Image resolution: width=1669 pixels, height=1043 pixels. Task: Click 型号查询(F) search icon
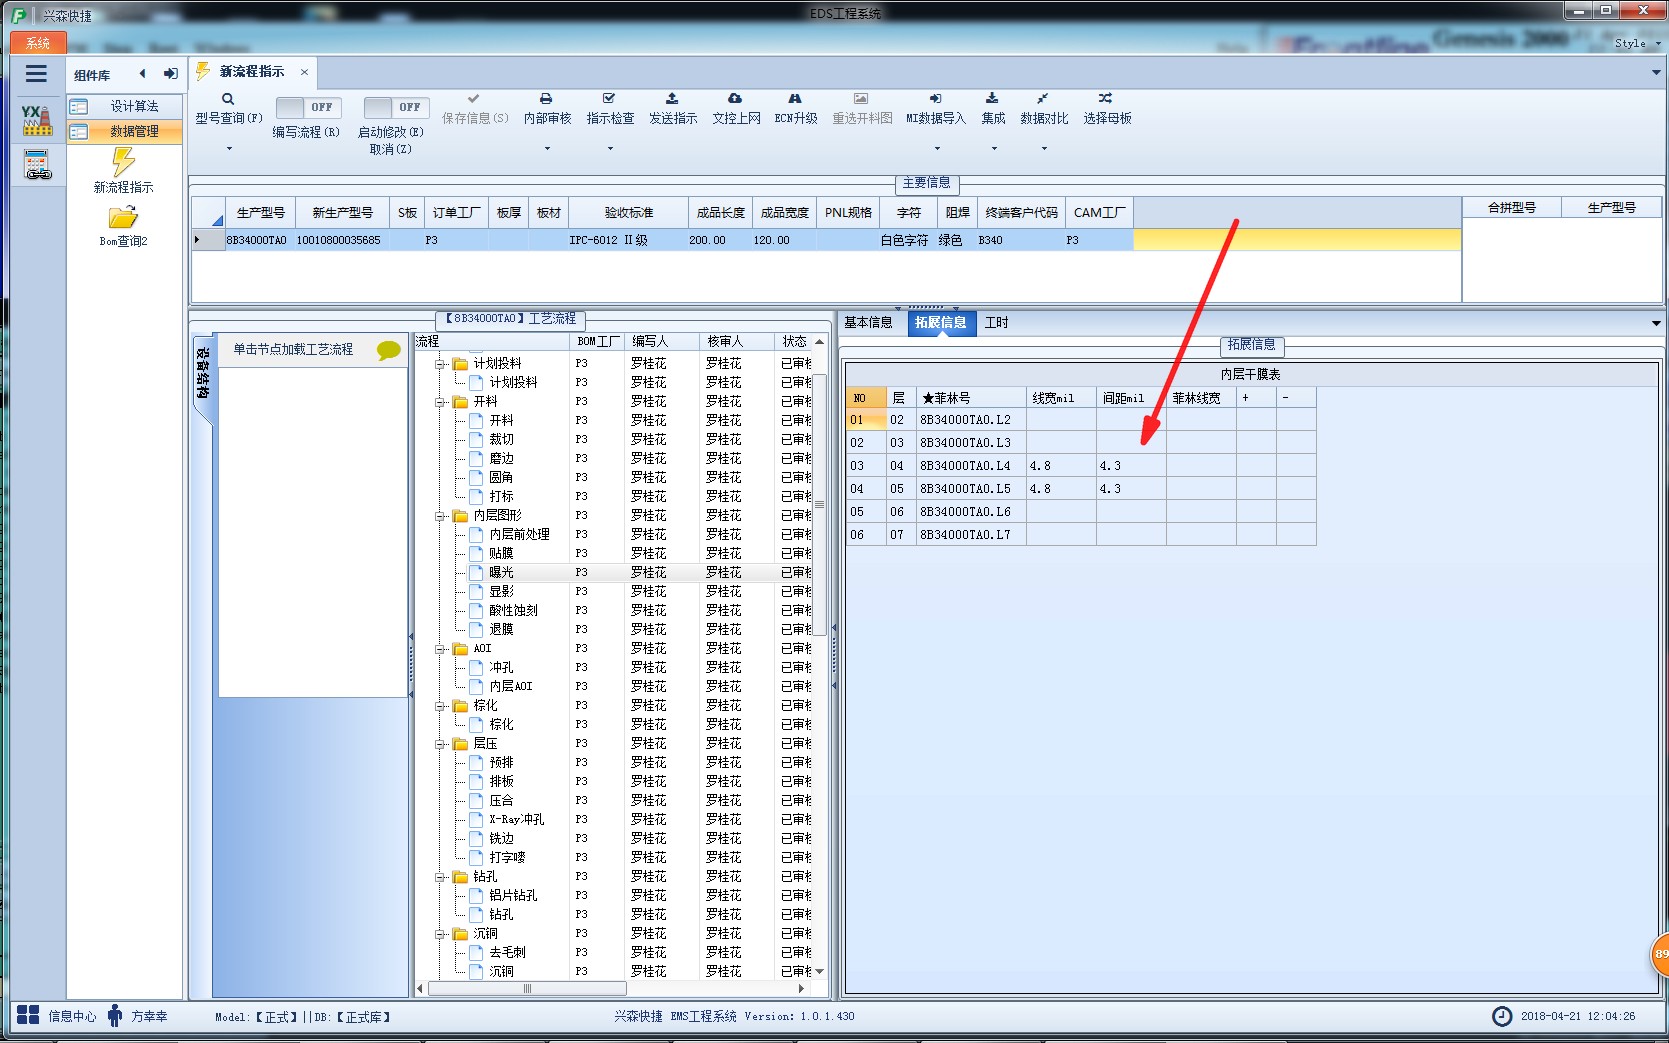tap(228, 99)
